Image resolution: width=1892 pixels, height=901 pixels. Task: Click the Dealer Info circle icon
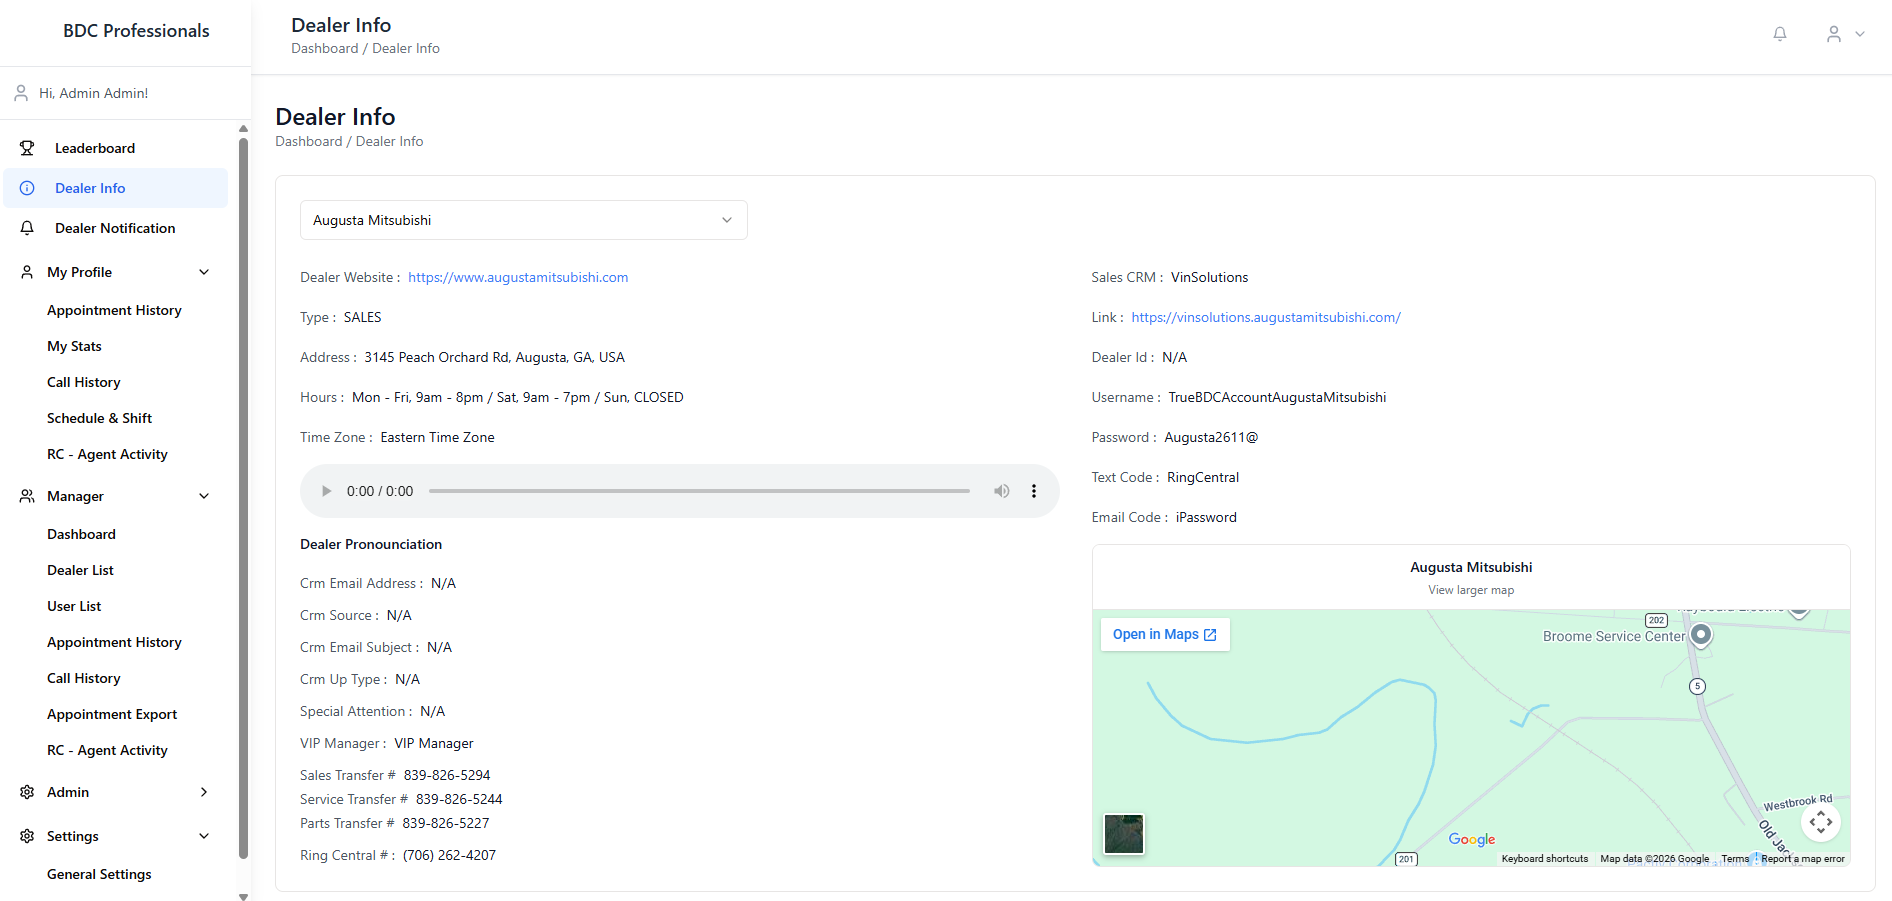pyautogui.click(x=27, y=188)
